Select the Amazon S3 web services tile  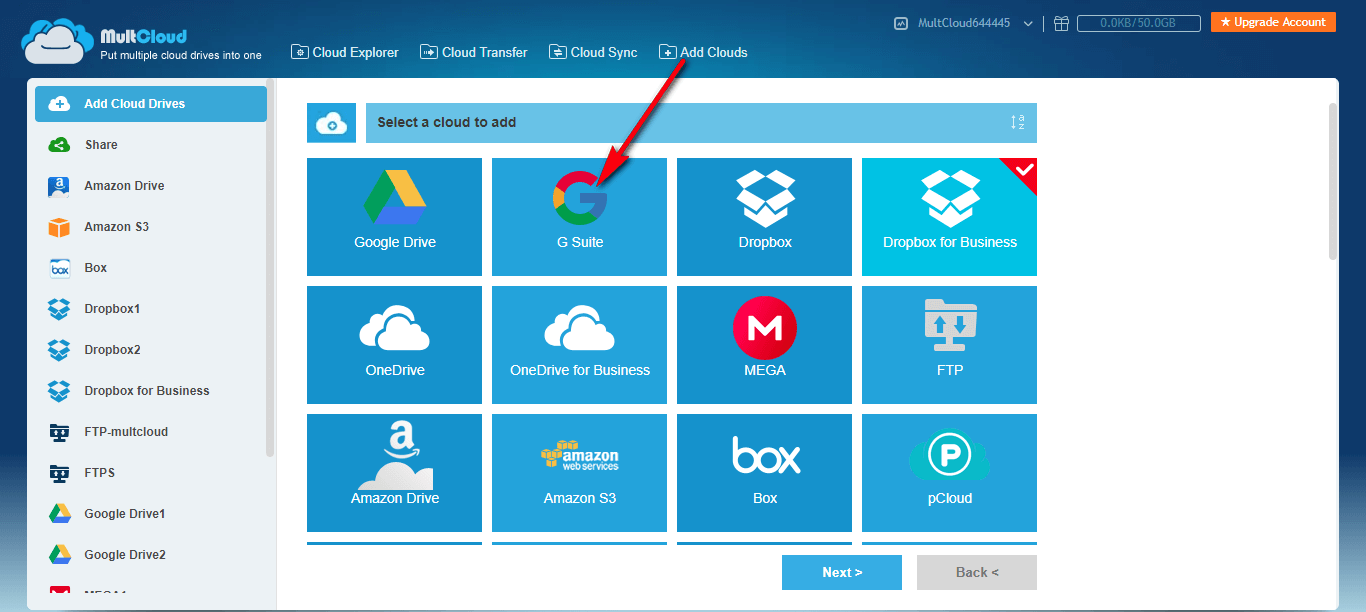click(579, 472)
